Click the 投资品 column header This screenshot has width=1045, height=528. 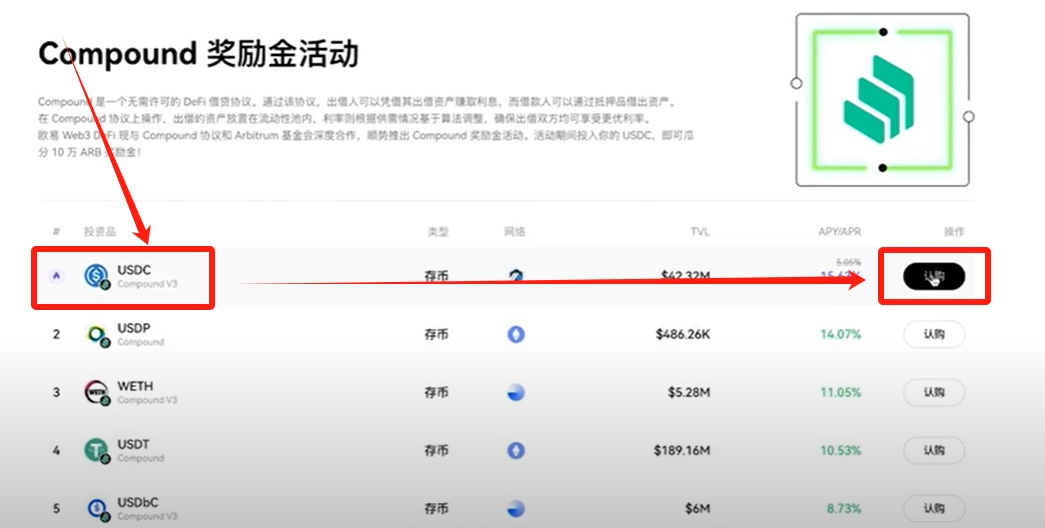click(100, 231)
